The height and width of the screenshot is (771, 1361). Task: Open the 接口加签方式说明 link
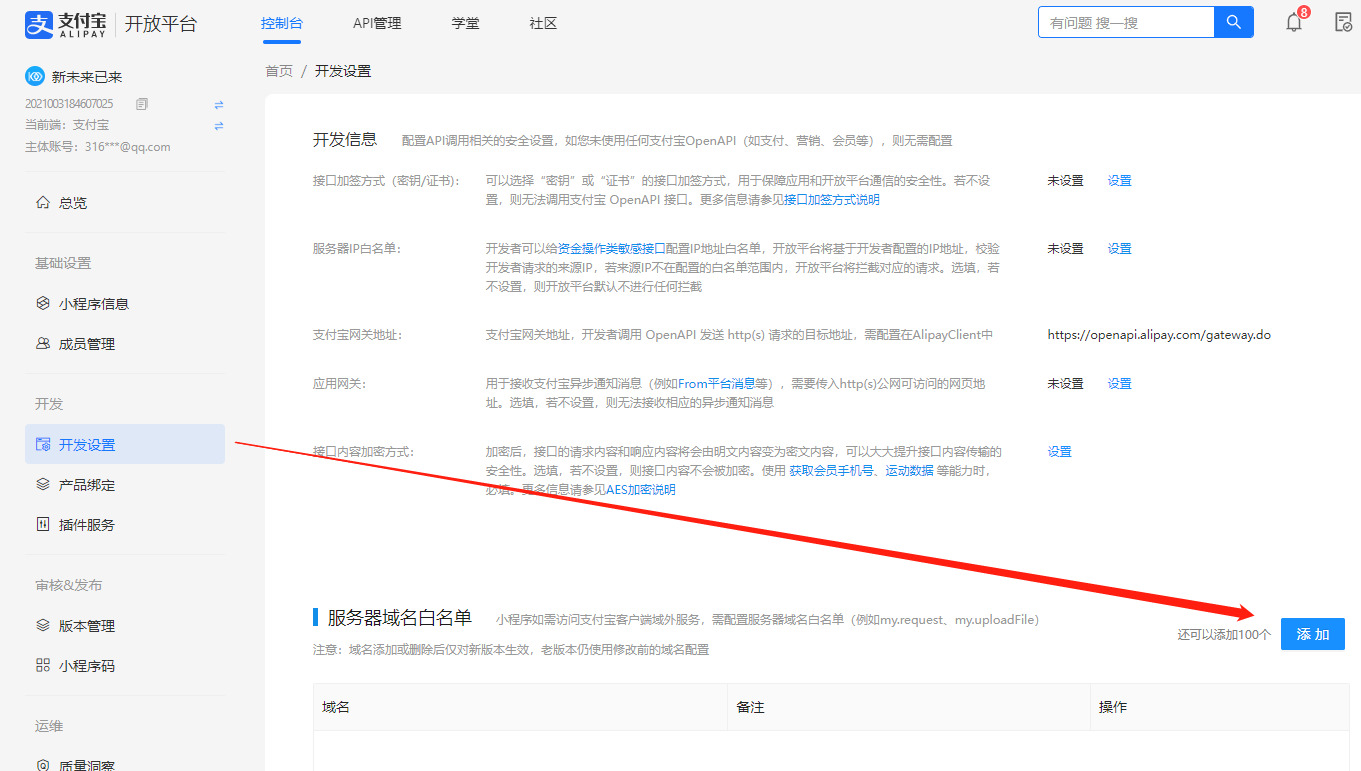tap(832, 200)
